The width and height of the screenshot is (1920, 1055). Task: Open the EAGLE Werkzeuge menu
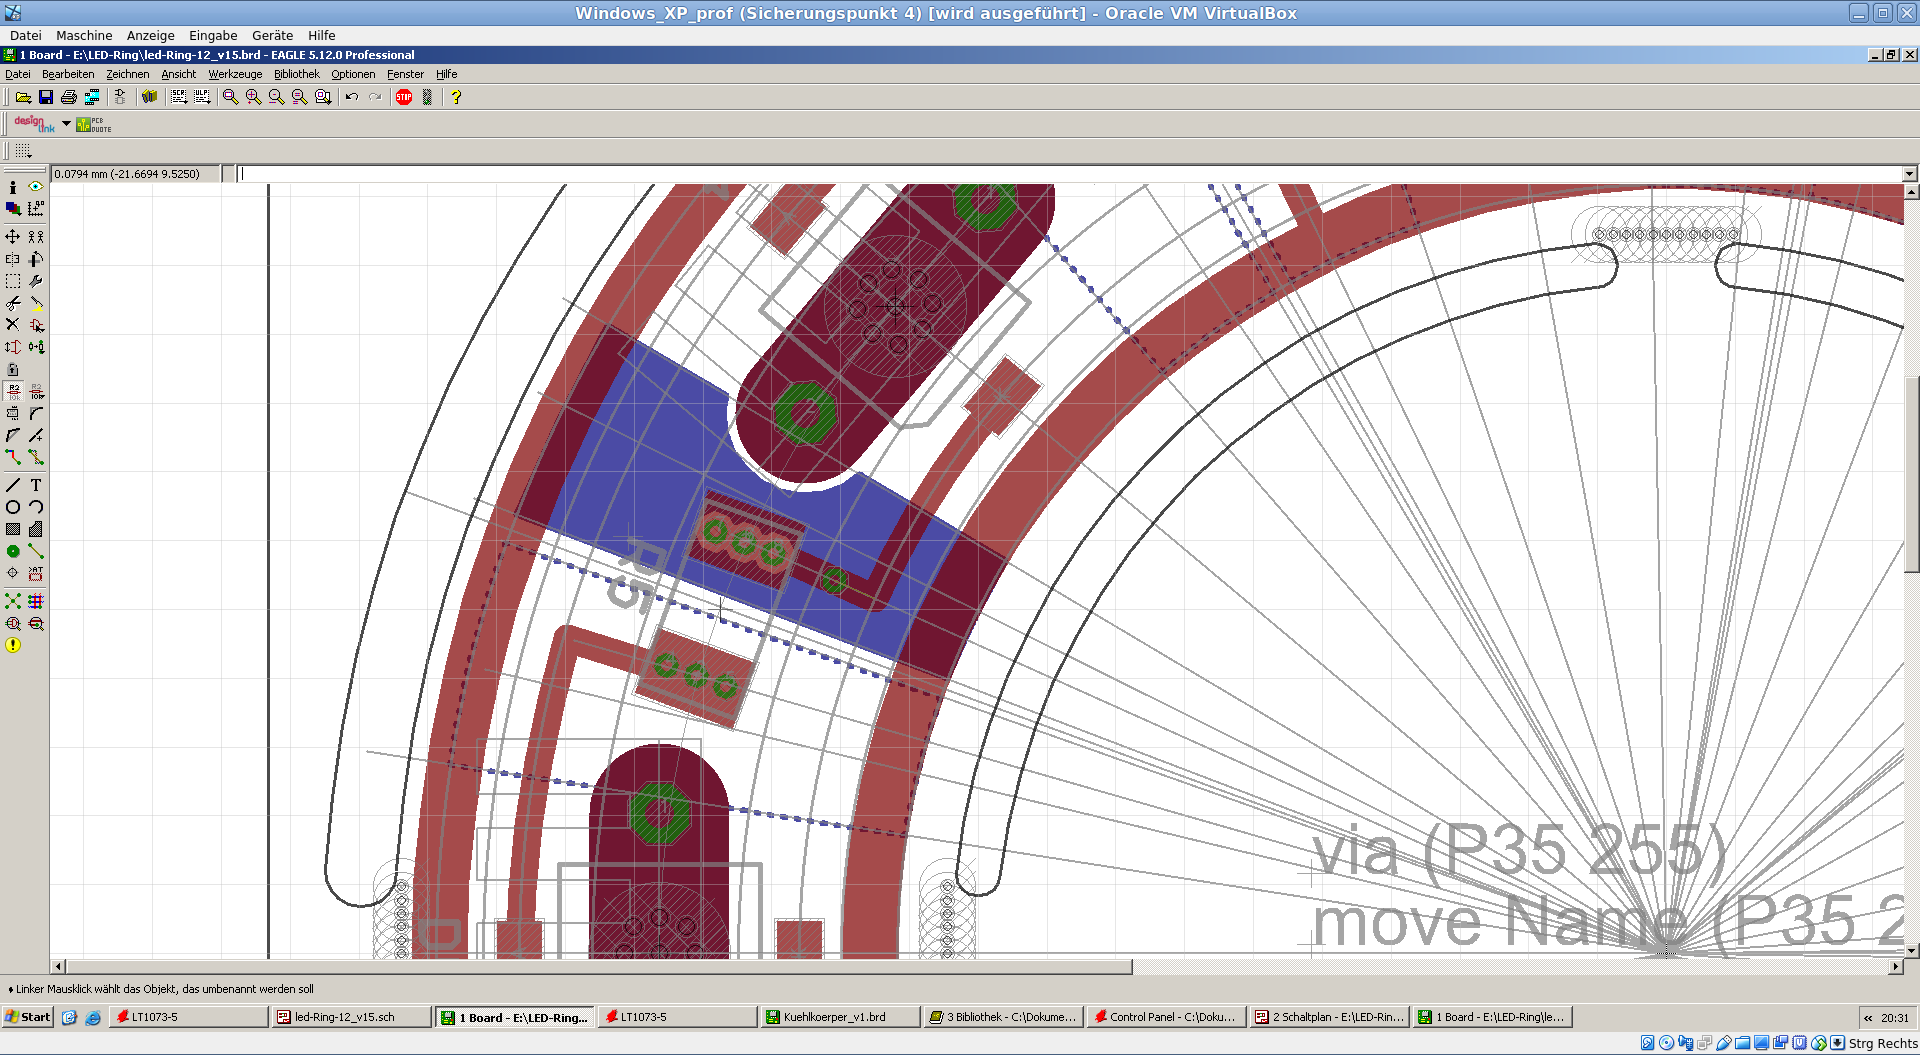235,74
